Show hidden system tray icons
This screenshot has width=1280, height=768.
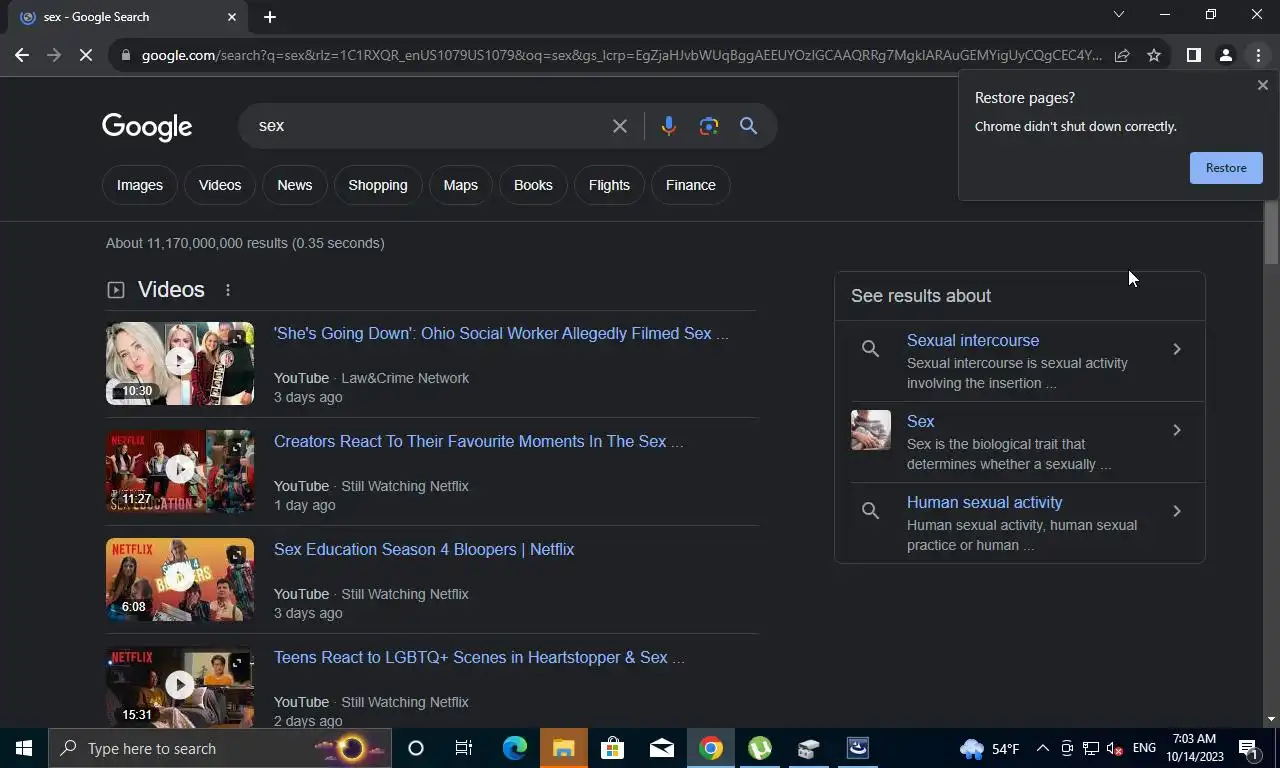pyautogui.click(x=1042, y=748)
